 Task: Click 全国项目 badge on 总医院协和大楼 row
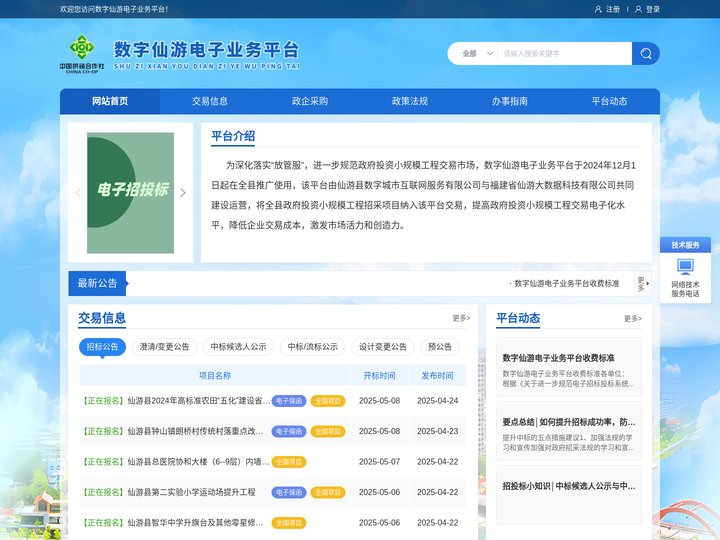(x=289, y=461)
